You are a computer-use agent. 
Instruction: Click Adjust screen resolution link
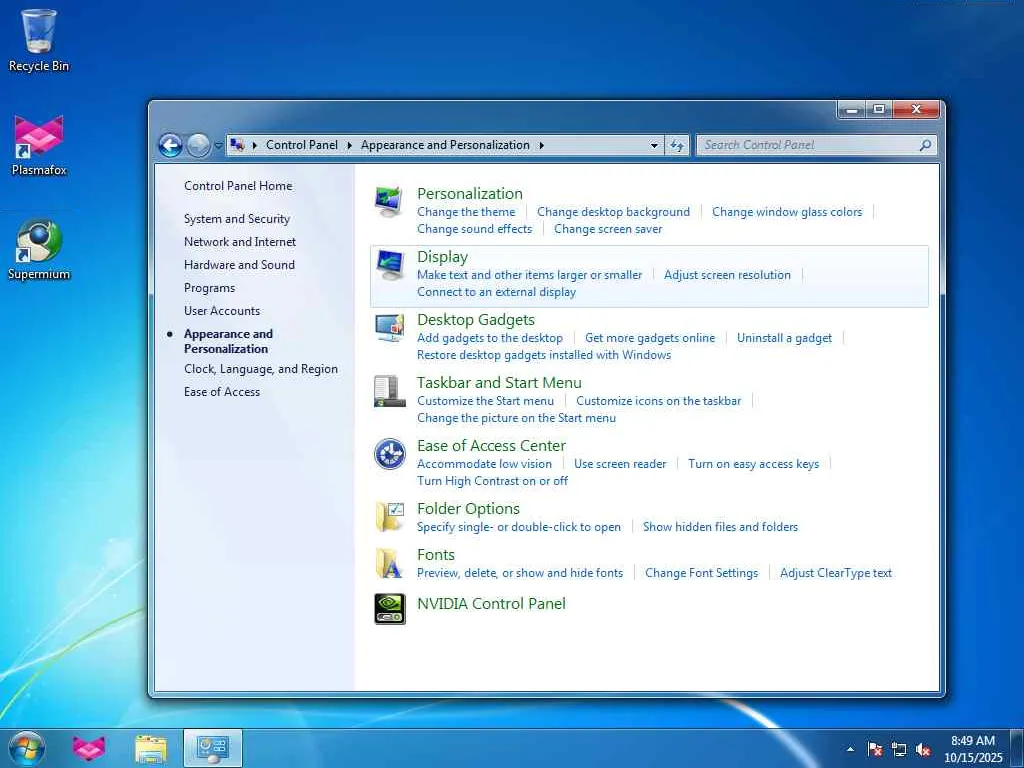(727, 275)
